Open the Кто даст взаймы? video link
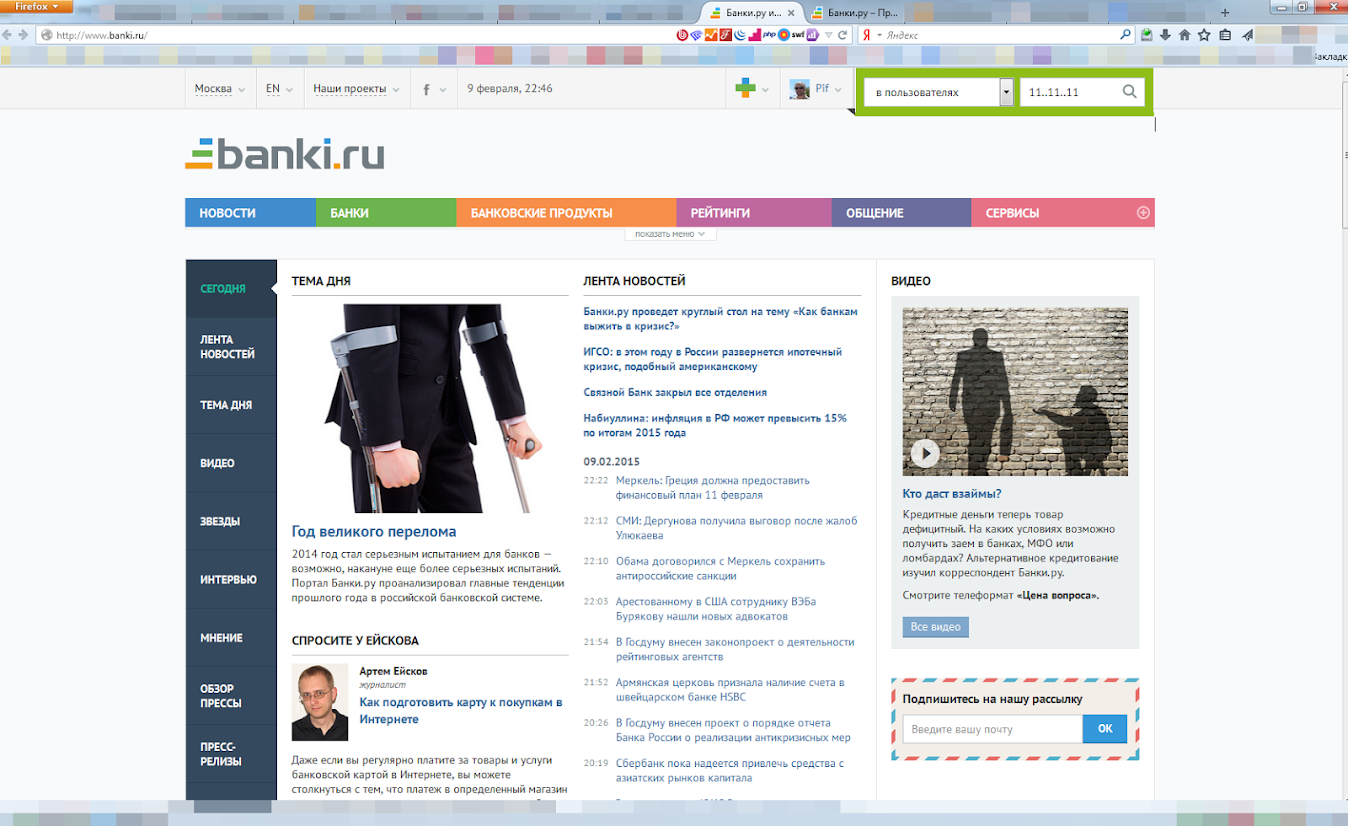The height and width of the screenshot is (826, 1348). [952, 494]
